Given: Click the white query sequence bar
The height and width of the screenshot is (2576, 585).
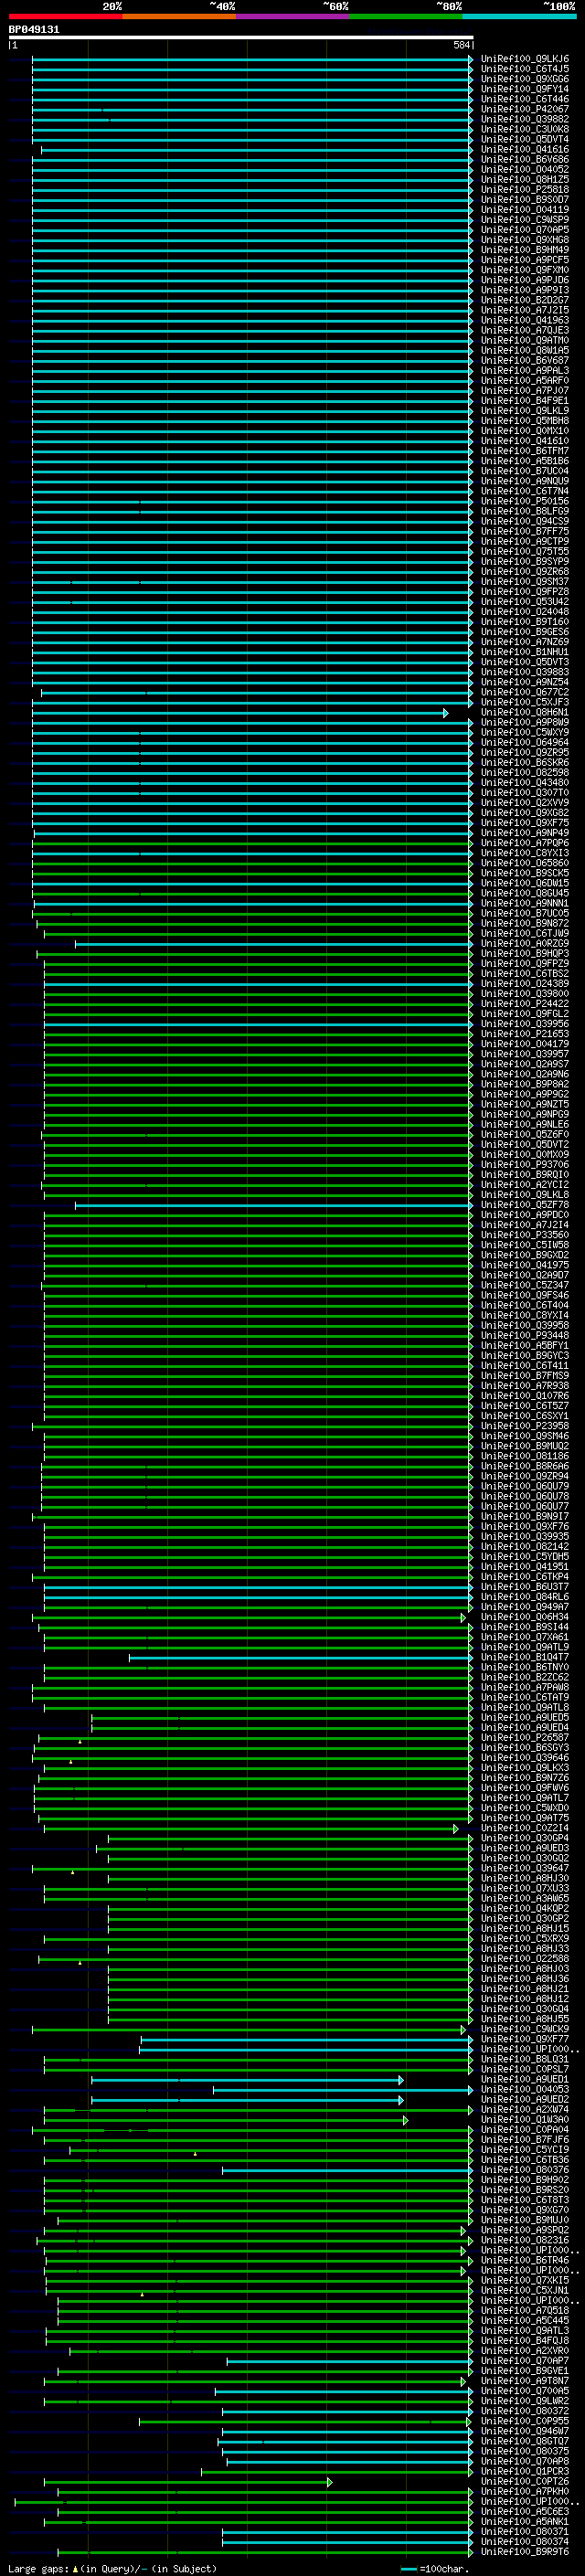Looking at the screenshot, I should pyautogui.click(x=241, y=38).
